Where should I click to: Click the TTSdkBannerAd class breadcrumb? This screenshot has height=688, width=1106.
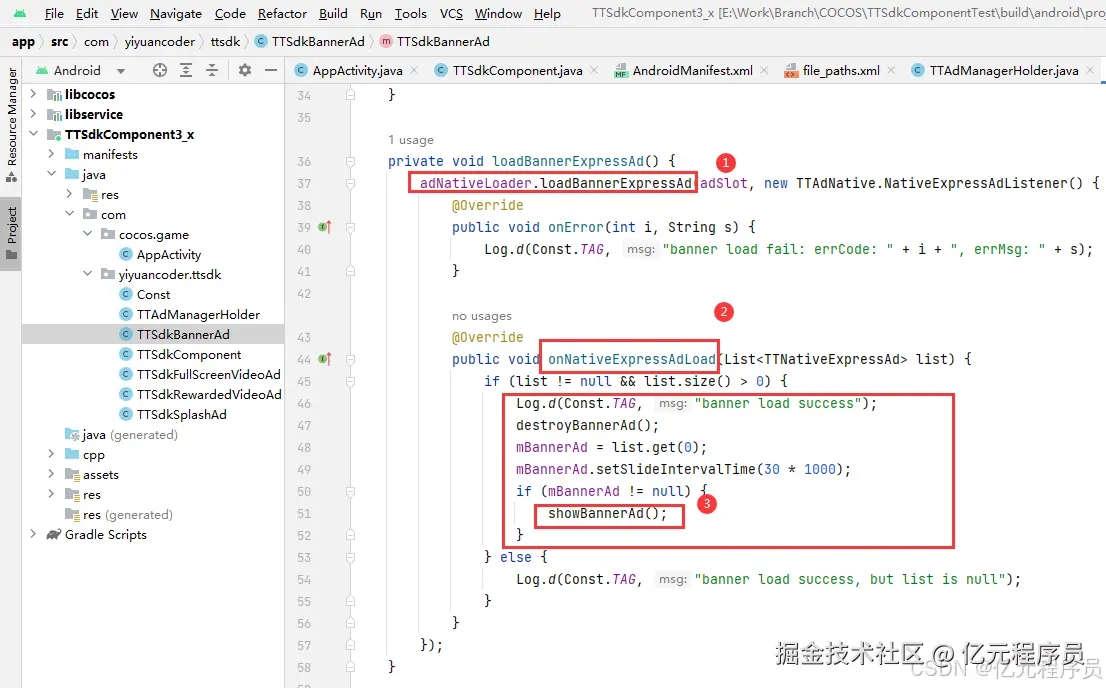coord(310,42)
